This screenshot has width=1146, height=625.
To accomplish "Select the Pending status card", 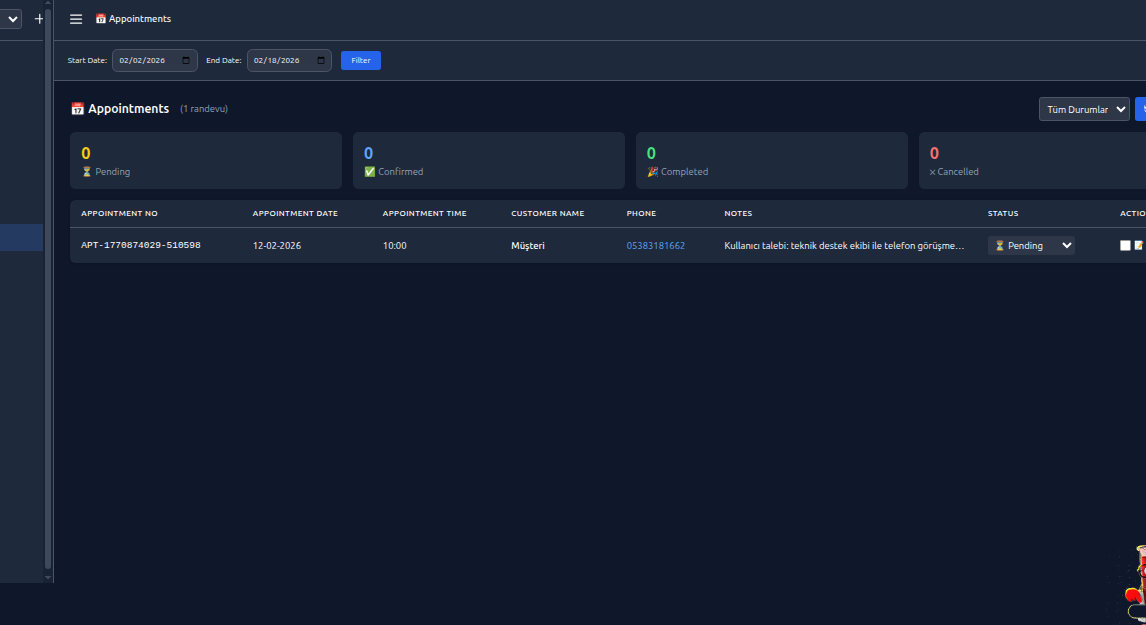I will [x=205, y=160].
